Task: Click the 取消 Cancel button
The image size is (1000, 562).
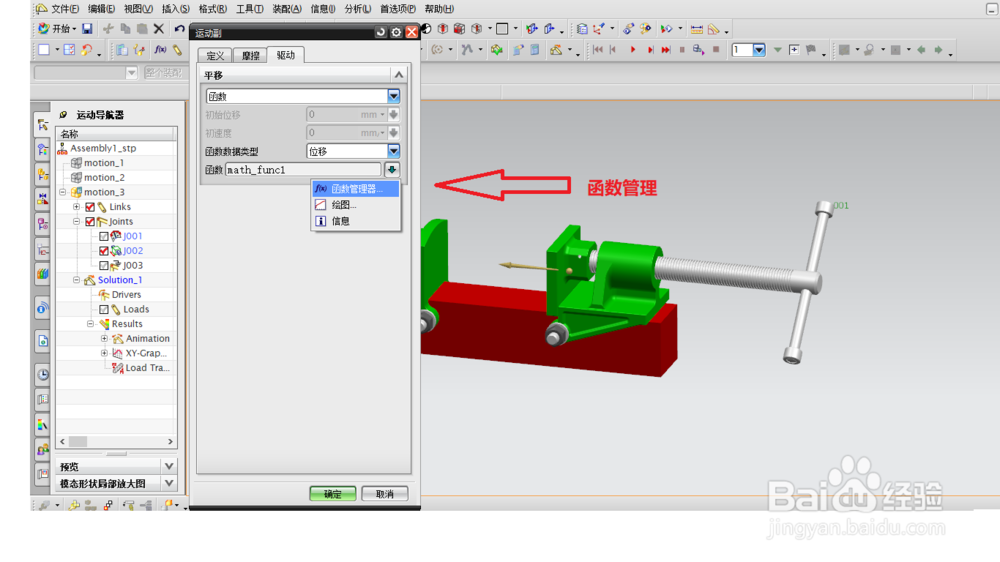Action: point(385,494)
